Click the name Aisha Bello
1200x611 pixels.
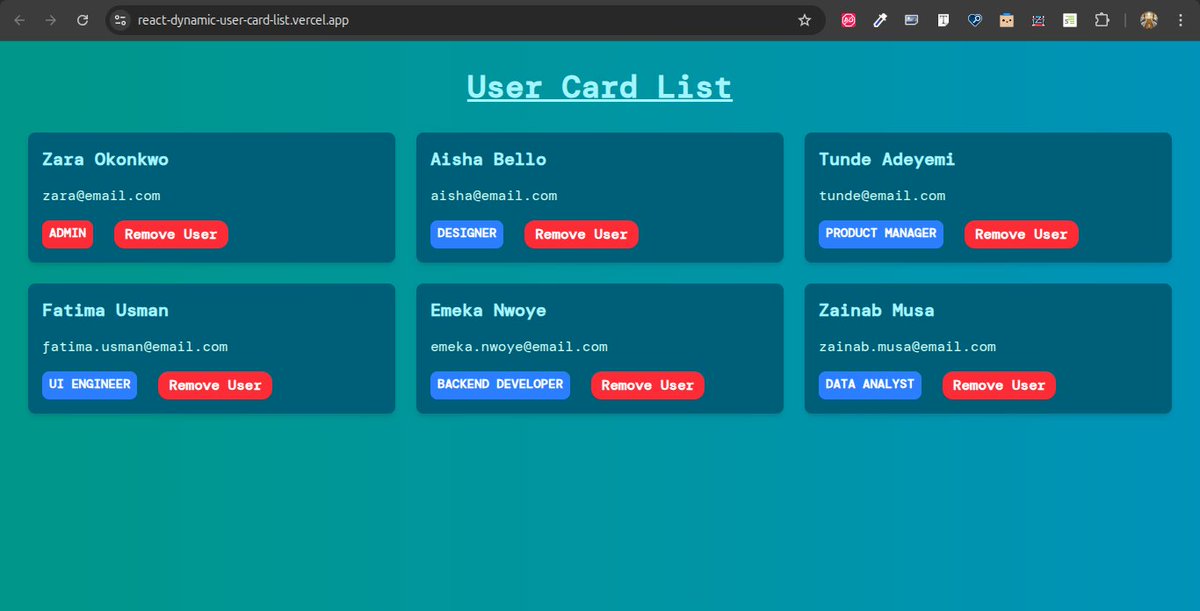[489, 160]
